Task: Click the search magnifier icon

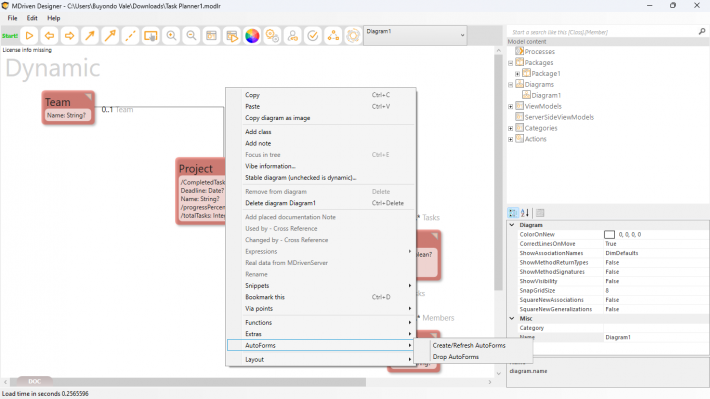Action: point(702,31)
